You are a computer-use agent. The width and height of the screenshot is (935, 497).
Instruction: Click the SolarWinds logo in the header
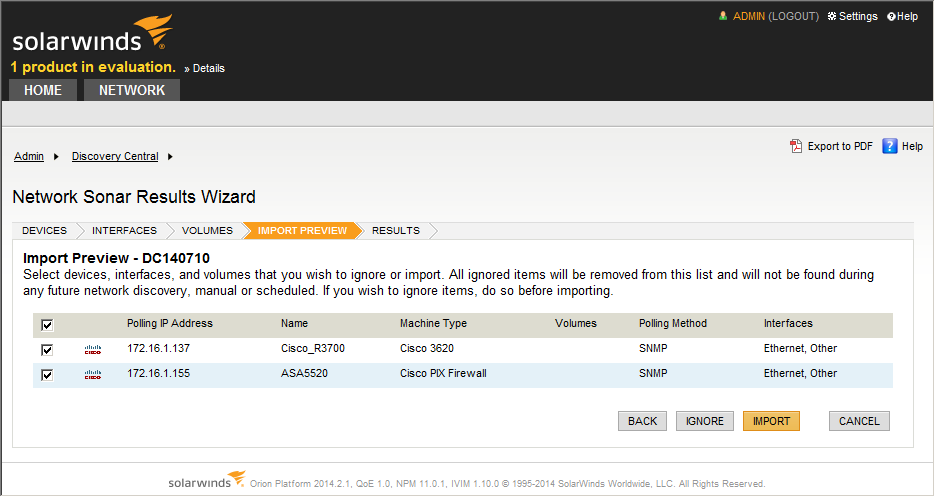click(x=92, y=33)
